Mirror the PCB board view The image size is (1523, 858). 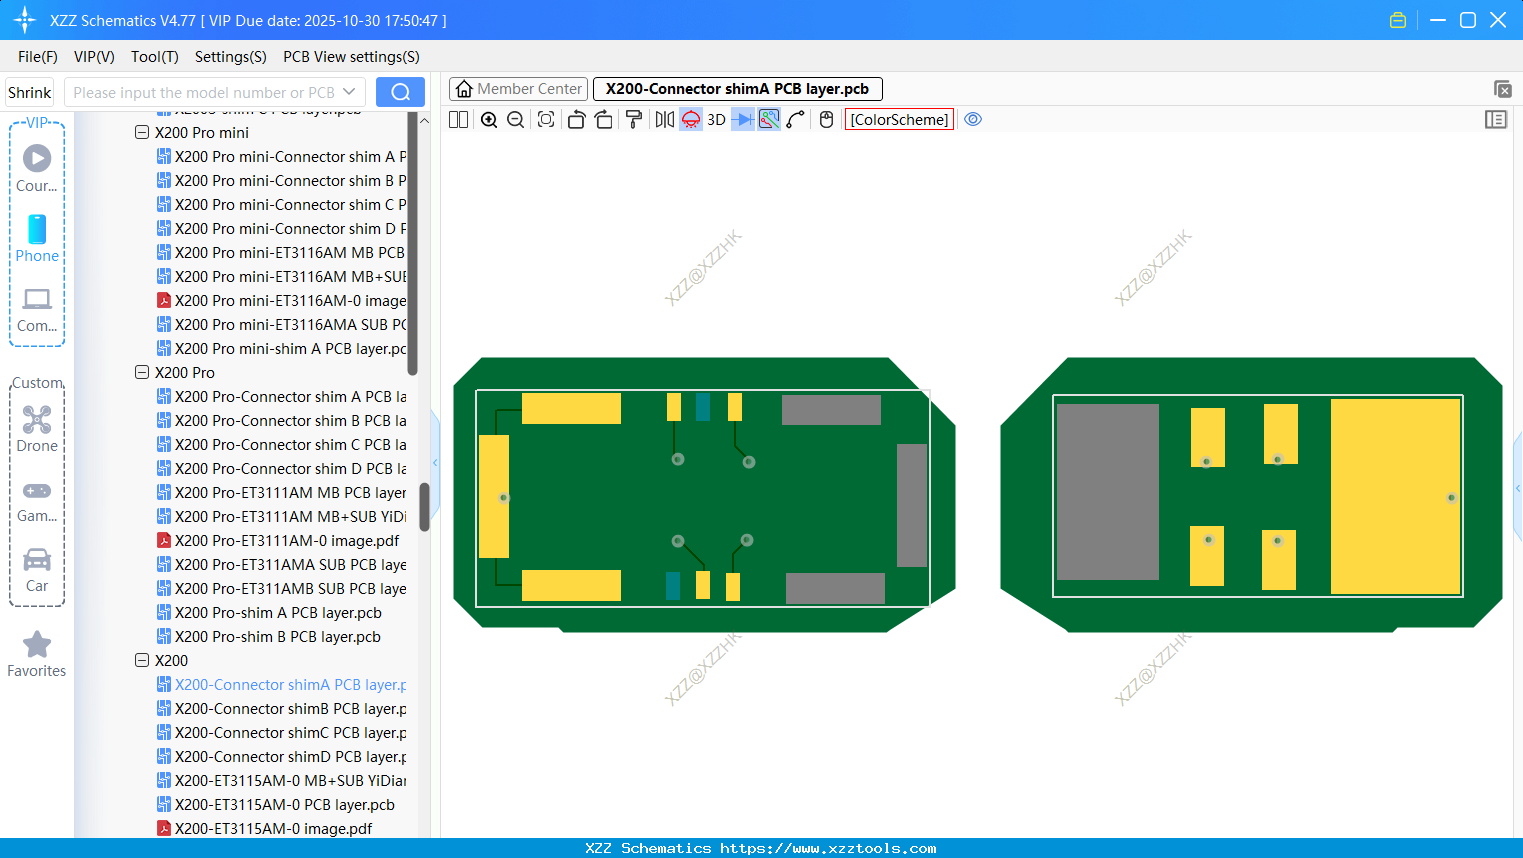pos(663,119)
